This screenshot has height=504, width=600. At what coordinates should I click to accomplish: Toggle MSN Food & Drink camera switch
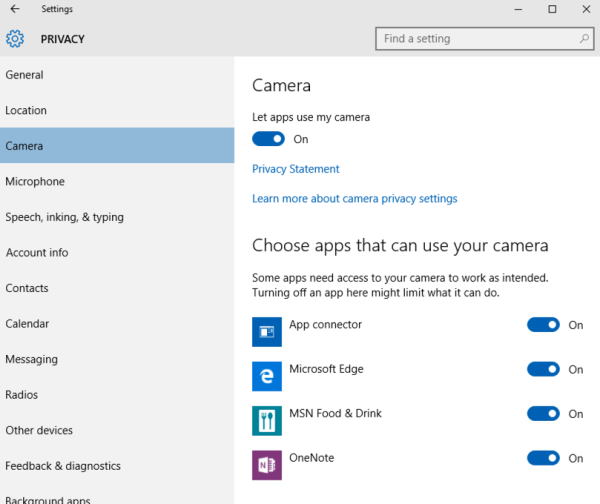tap(543, 413)
